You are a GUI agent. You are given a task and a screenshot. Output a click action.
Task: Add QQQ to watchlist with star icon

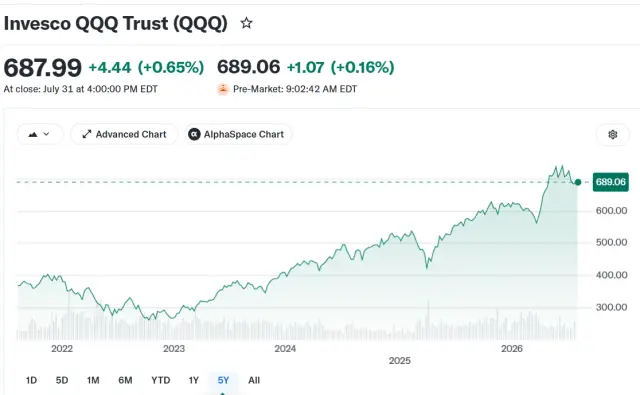tap(246, 23)
